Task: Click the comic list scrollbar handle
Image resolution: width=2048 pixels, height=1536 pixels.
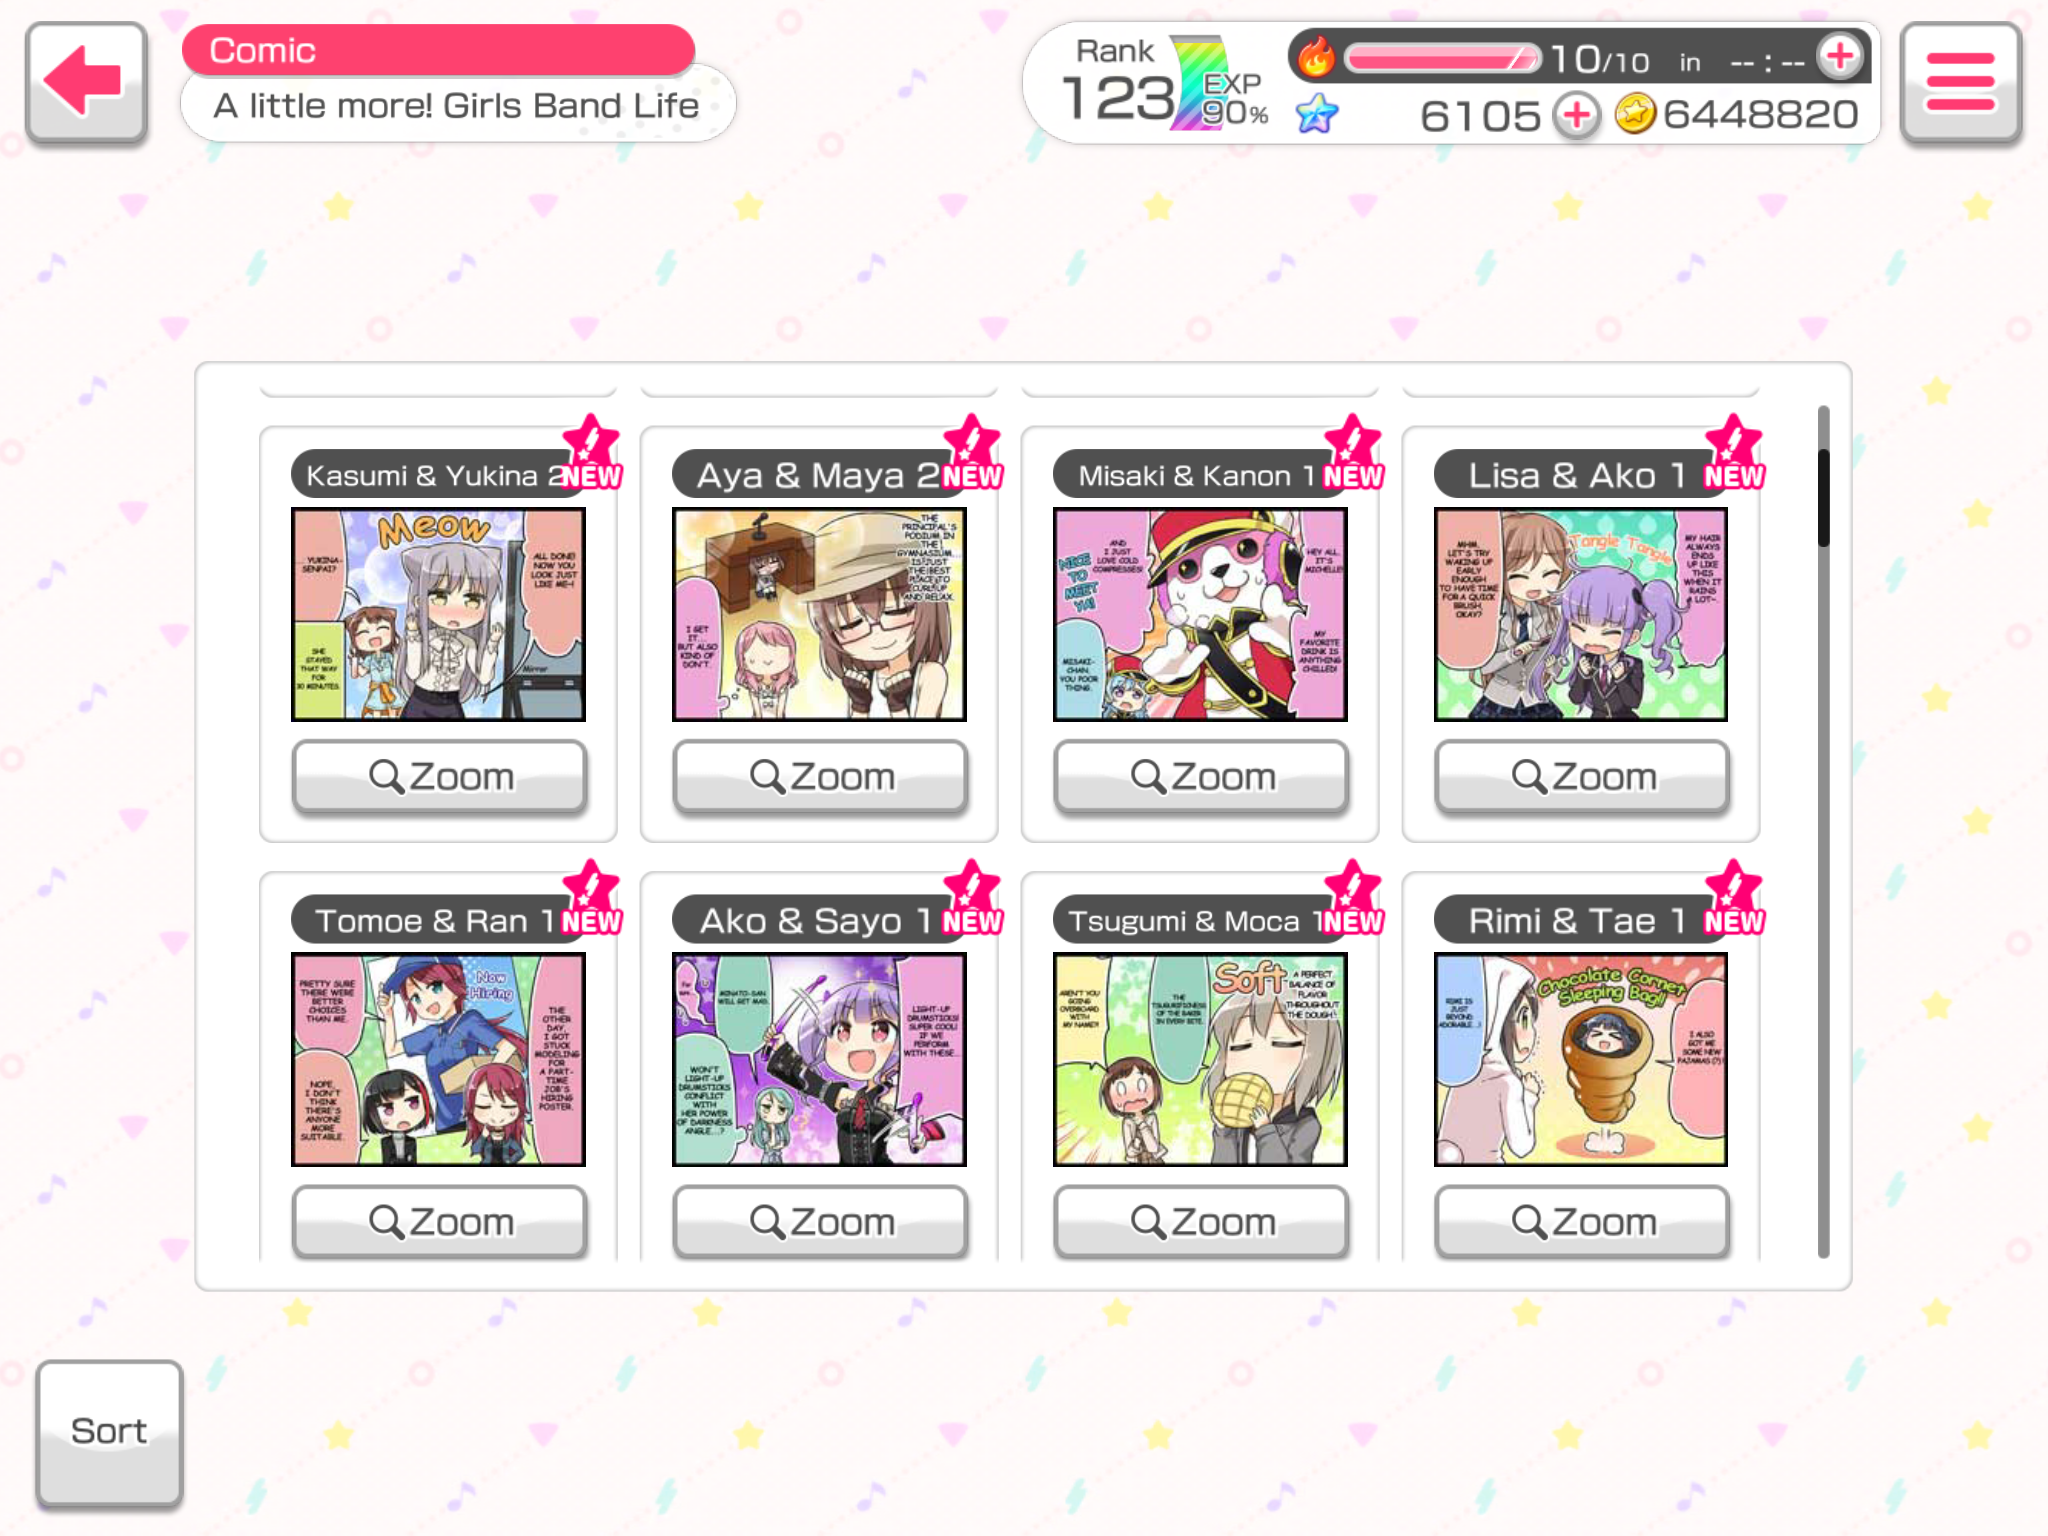Action: (1823, 497)
